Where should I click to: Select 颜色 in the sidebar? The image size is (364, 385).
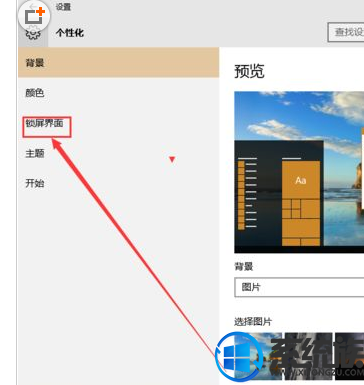click(35, 93)
